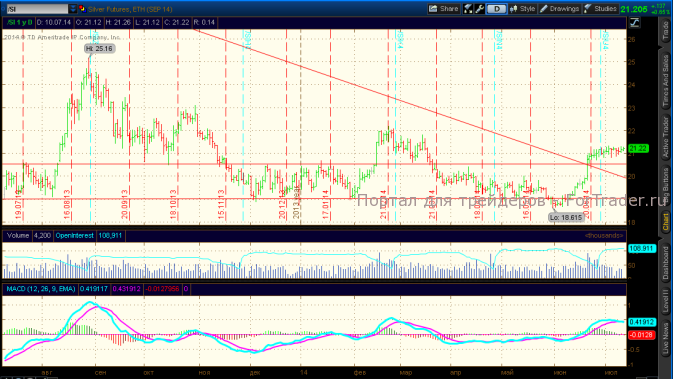Click the -0.0127956 MACD diff value
673x379 pixels.
tap(162, 289)
